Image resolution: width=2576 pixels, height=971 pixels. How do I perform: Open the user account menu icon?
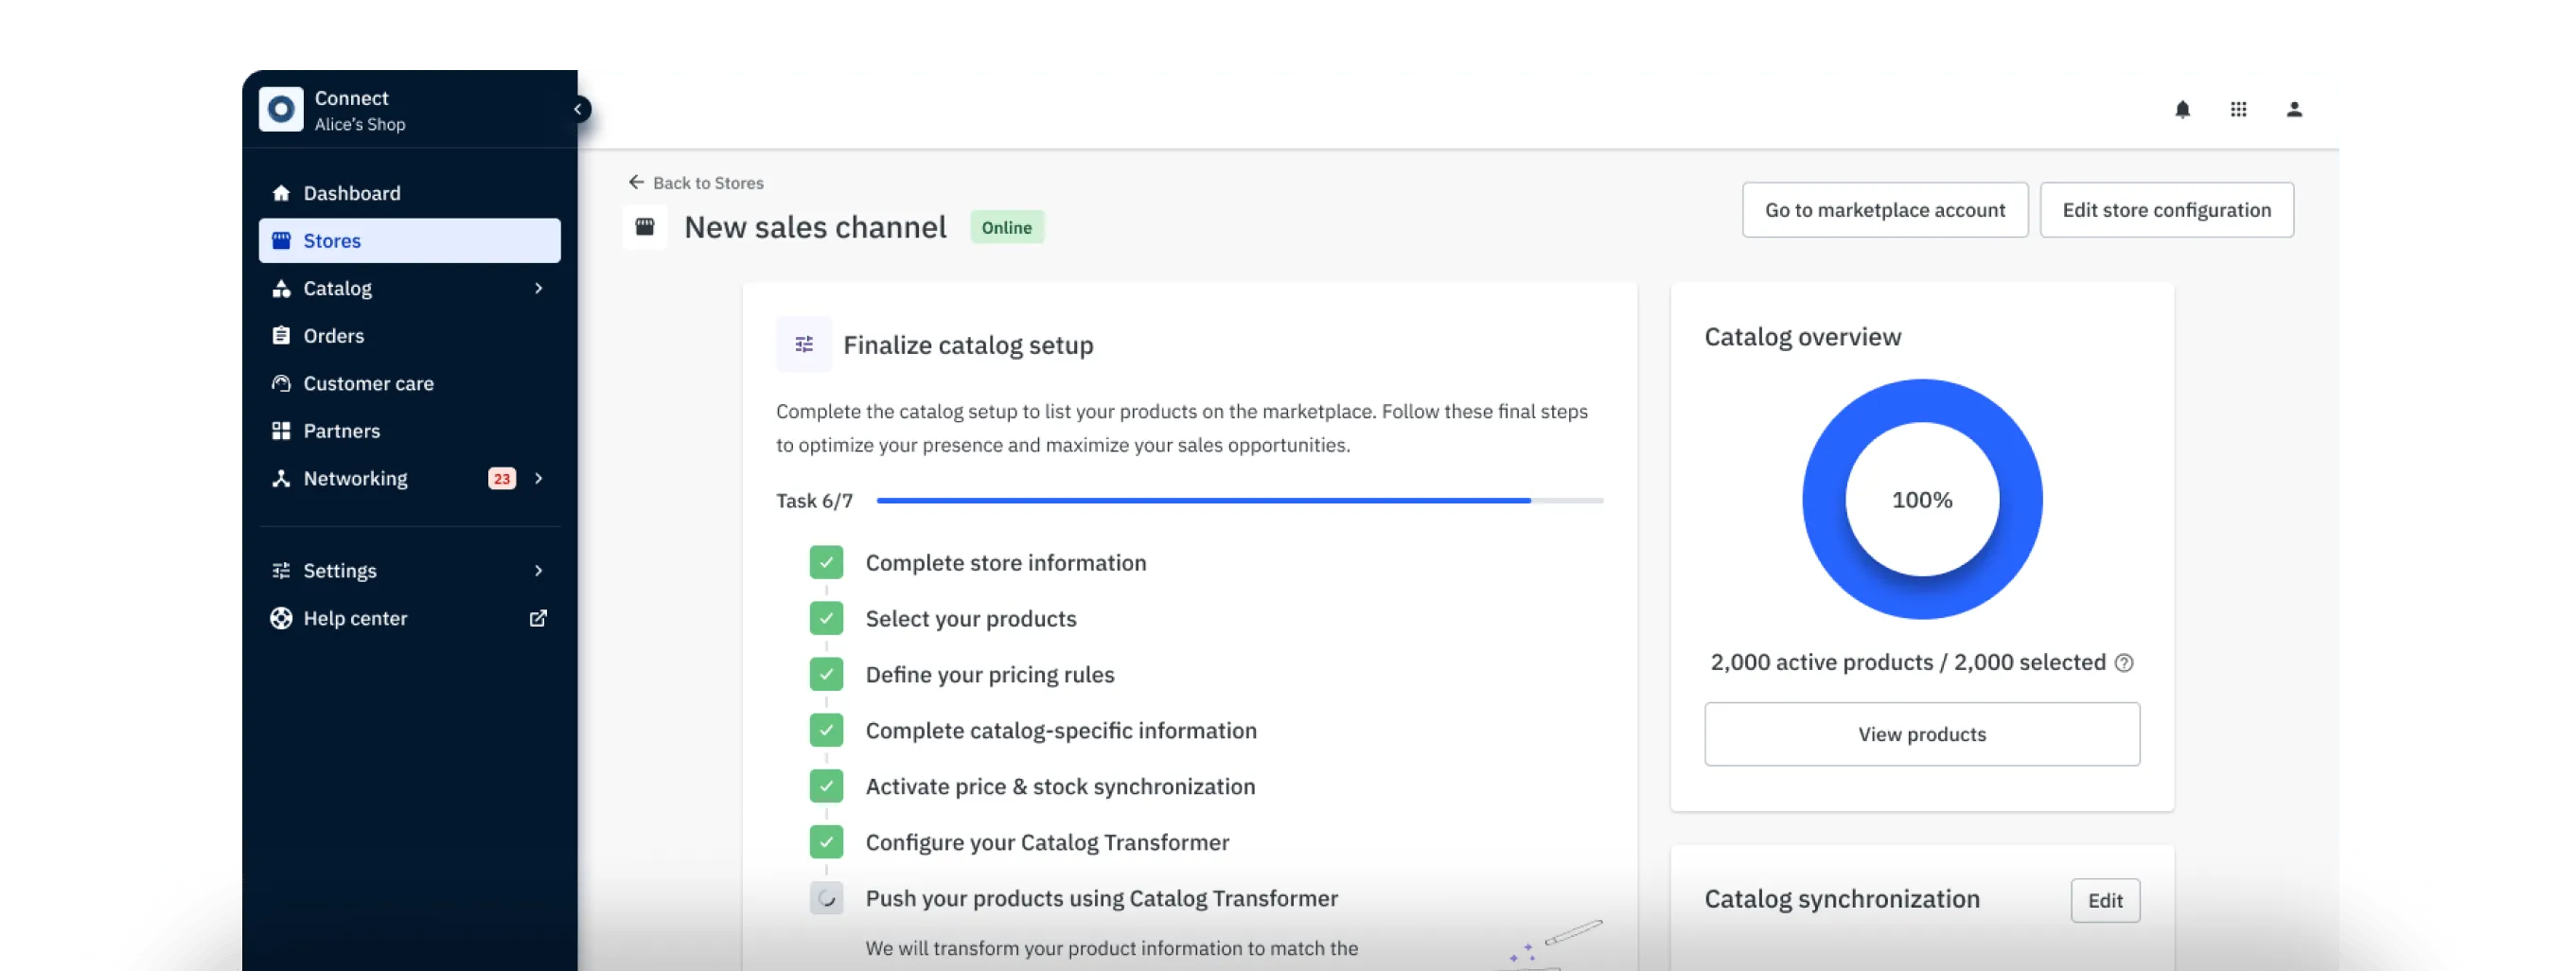click(2295, 109)
